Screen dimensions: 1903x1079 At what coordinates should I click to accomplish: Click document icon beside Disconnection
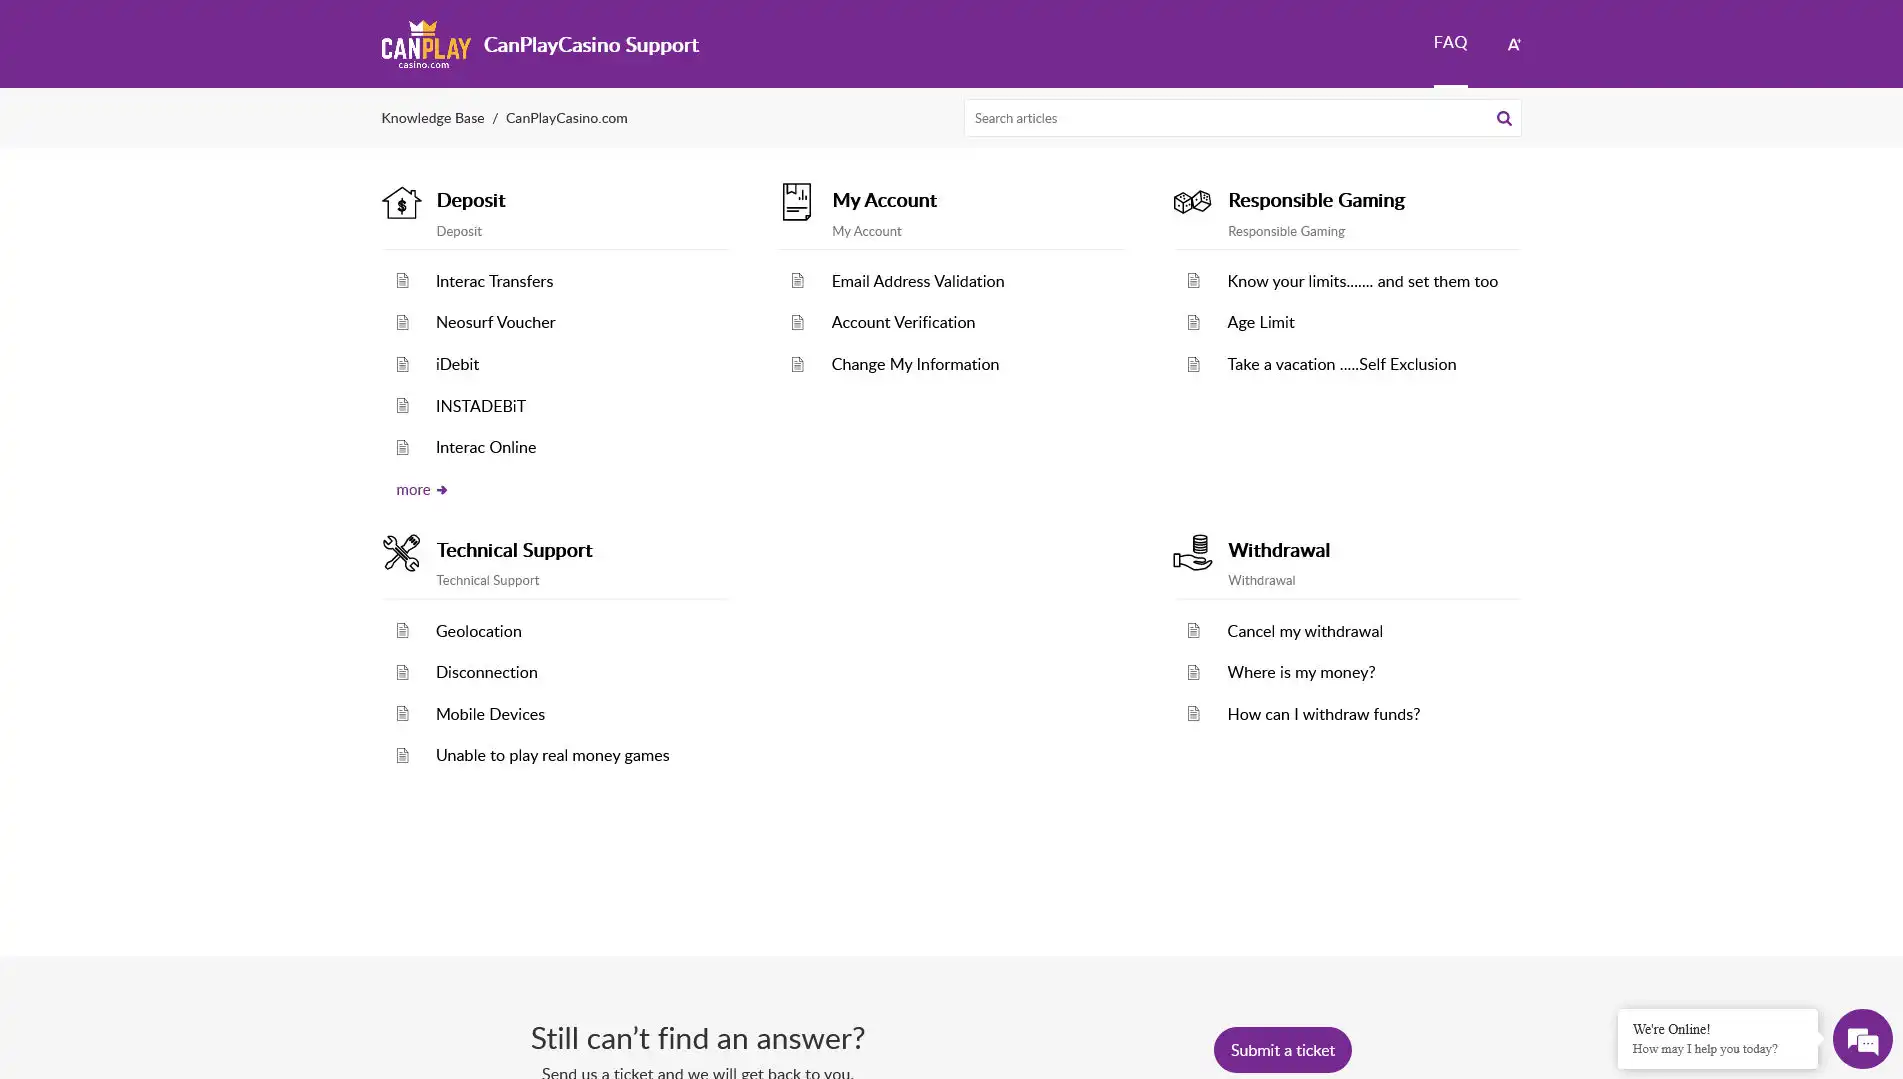(x=403, y=672)
